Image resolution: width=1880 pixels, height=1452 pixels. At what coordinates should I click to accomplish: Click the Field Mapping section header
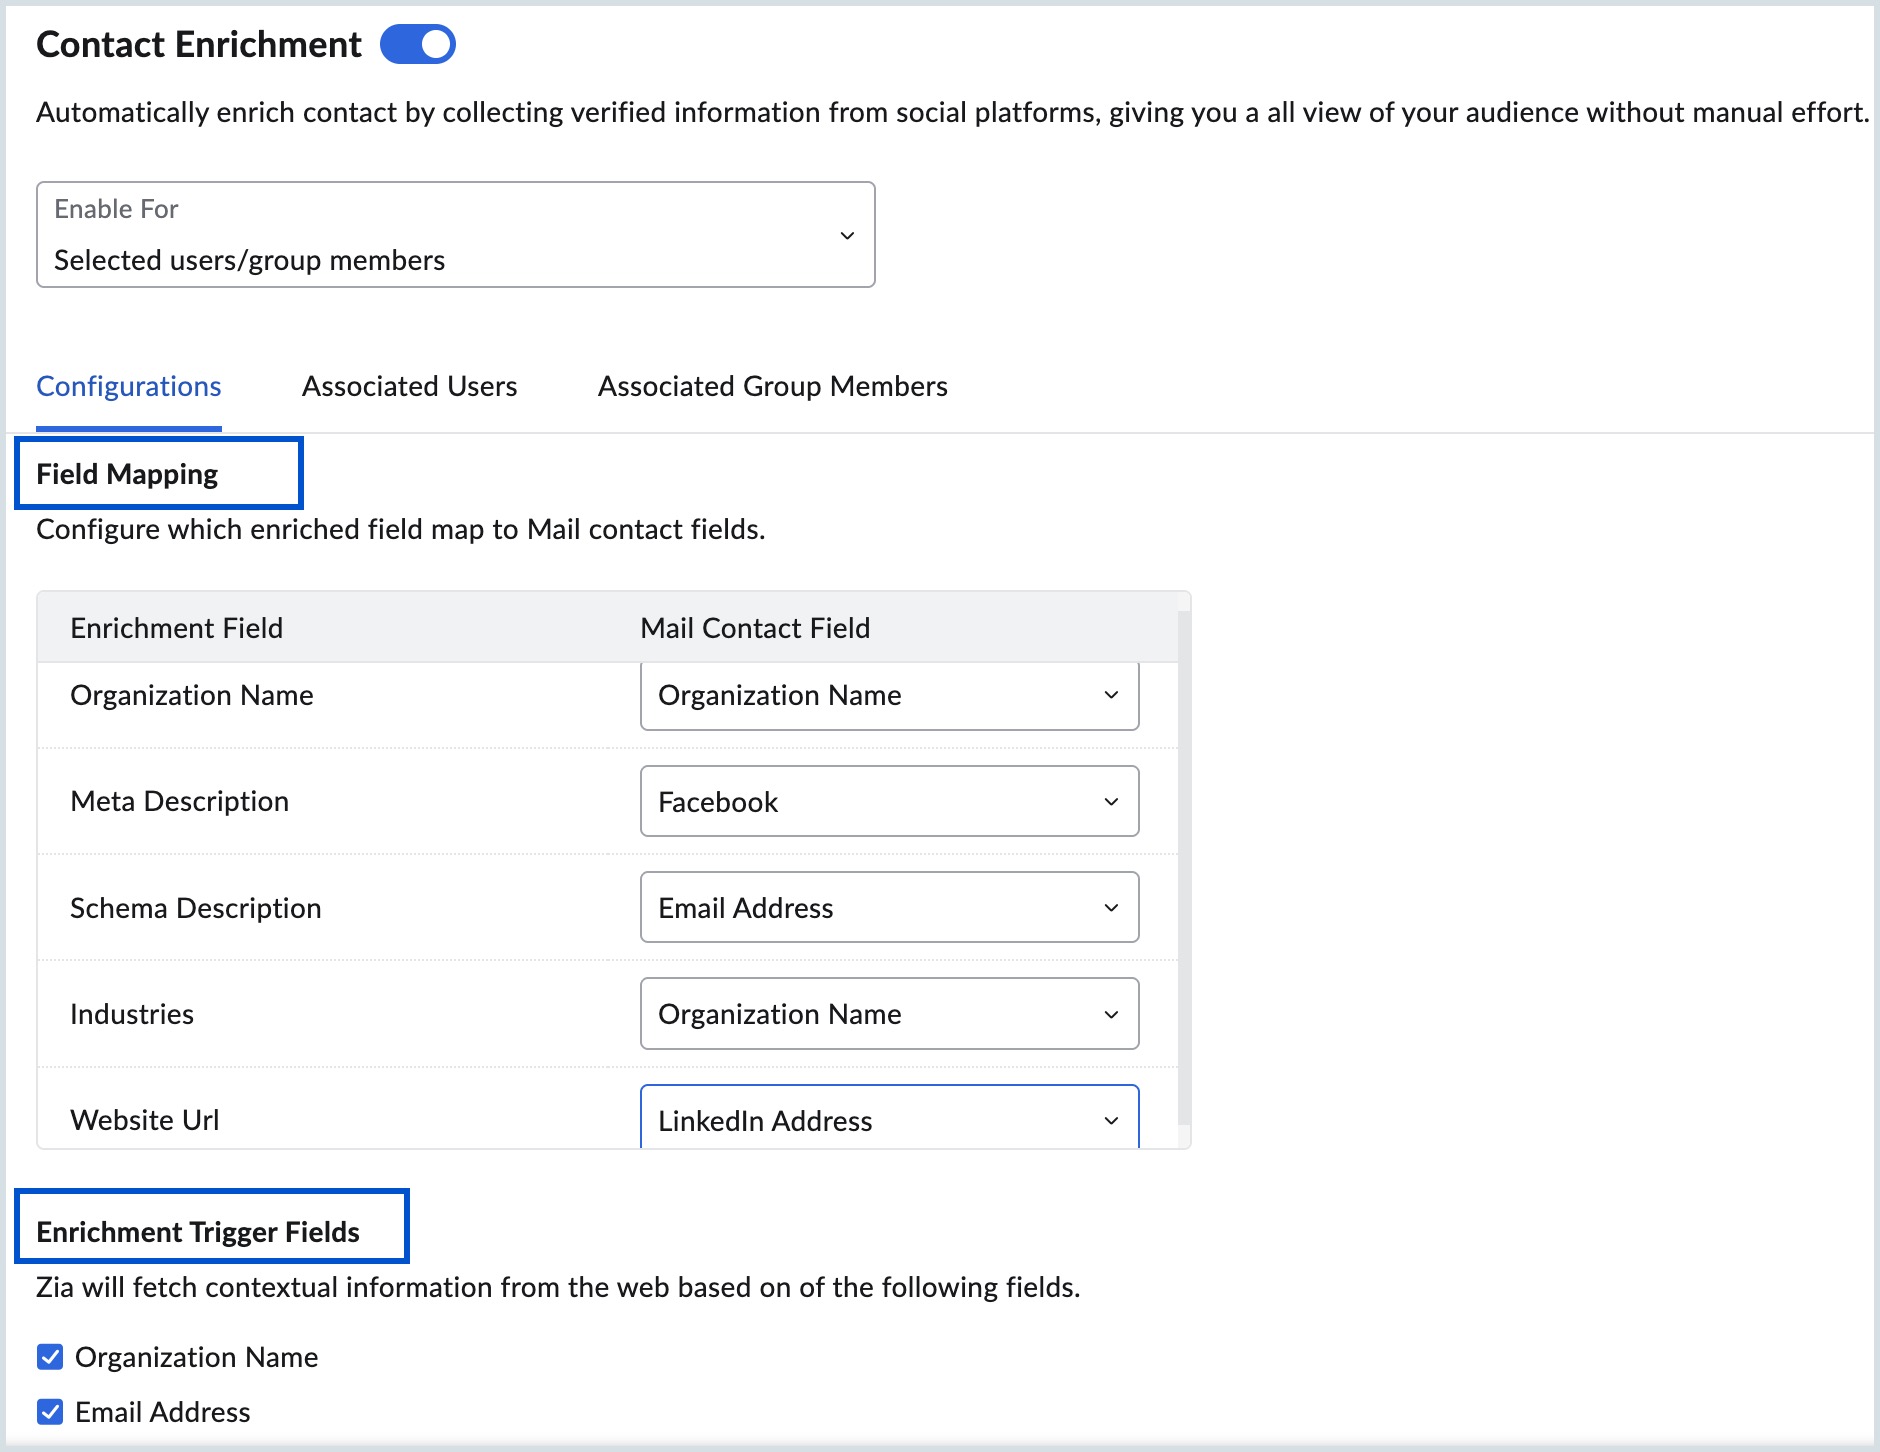(x=127, y=473)
